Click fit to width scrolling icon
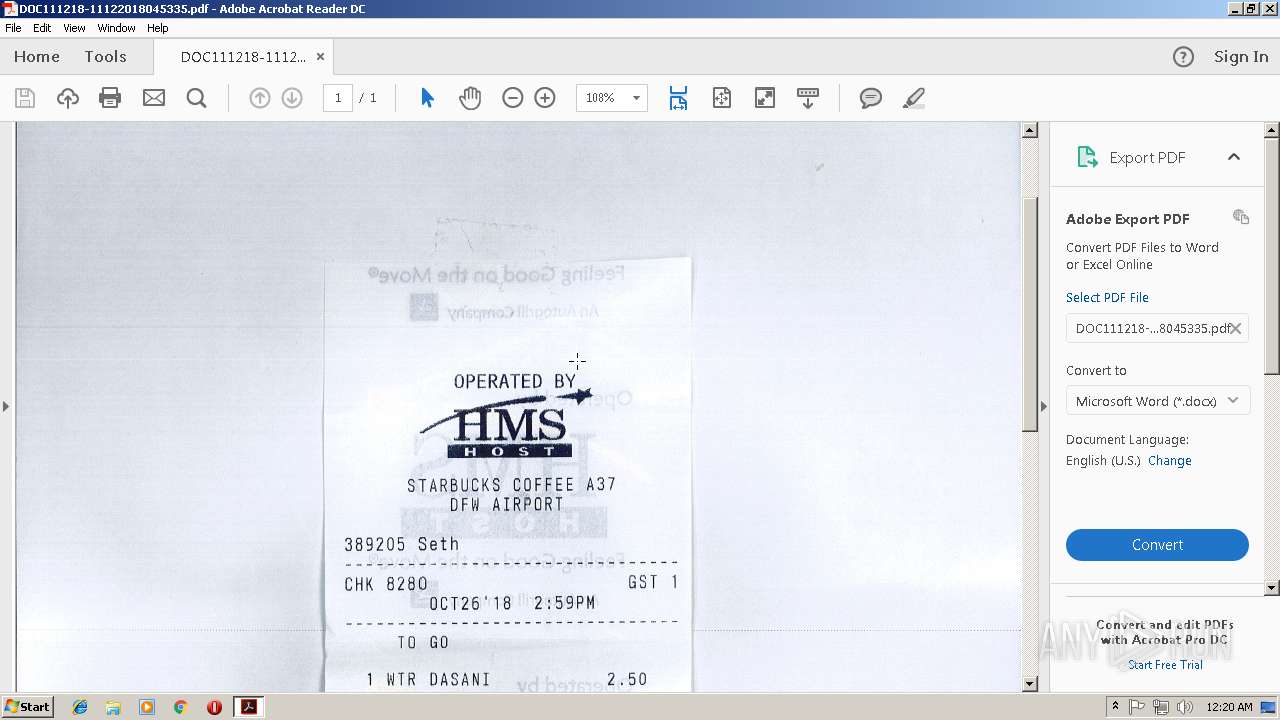Viewport: 1280px width, 720px height. pos(678,98)
